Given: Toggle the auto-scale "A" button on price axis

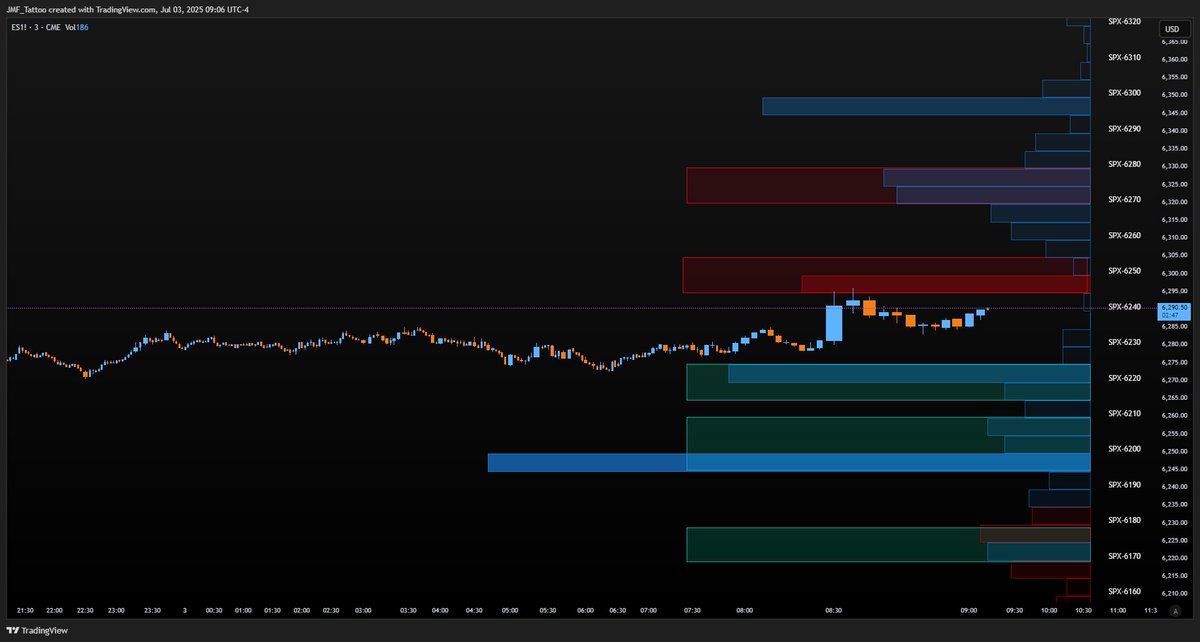Looking at the screenshot, I should (1174, 610).
